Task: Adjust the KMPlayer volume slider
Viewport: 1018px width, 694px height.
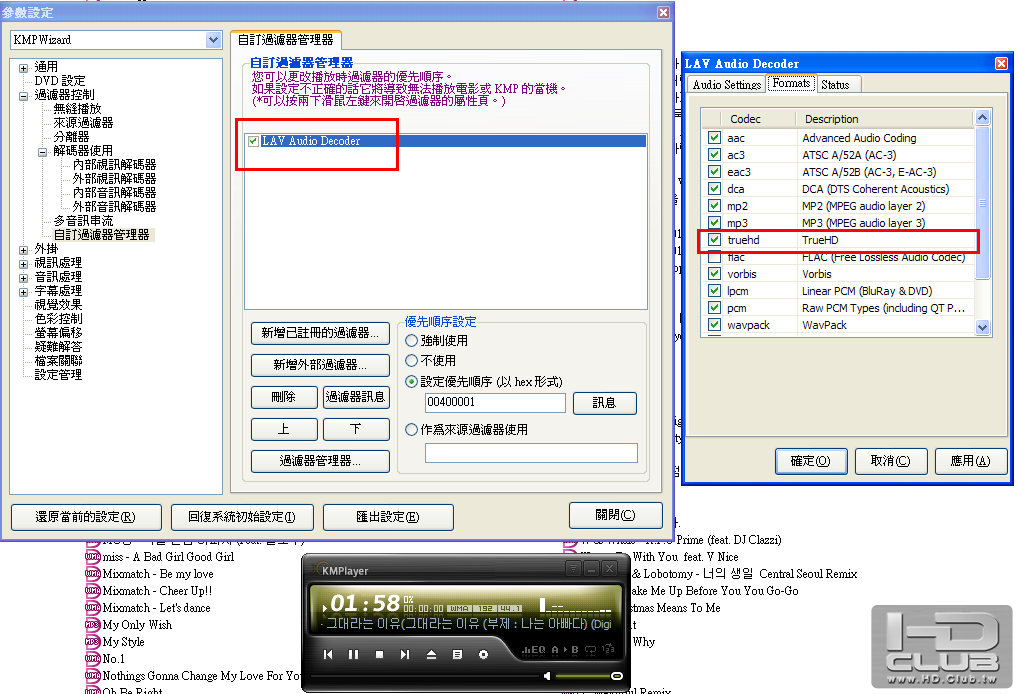Action: [x=589, y=676]
